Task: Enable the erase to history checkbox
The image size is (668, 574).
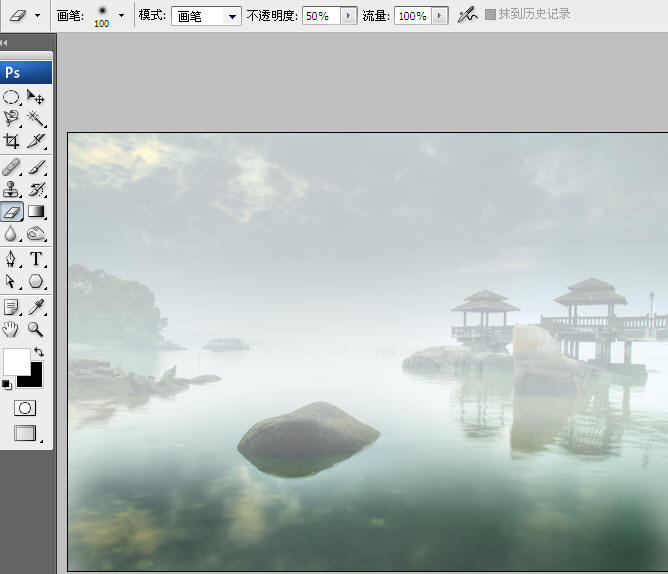Action: coord(490,15)
